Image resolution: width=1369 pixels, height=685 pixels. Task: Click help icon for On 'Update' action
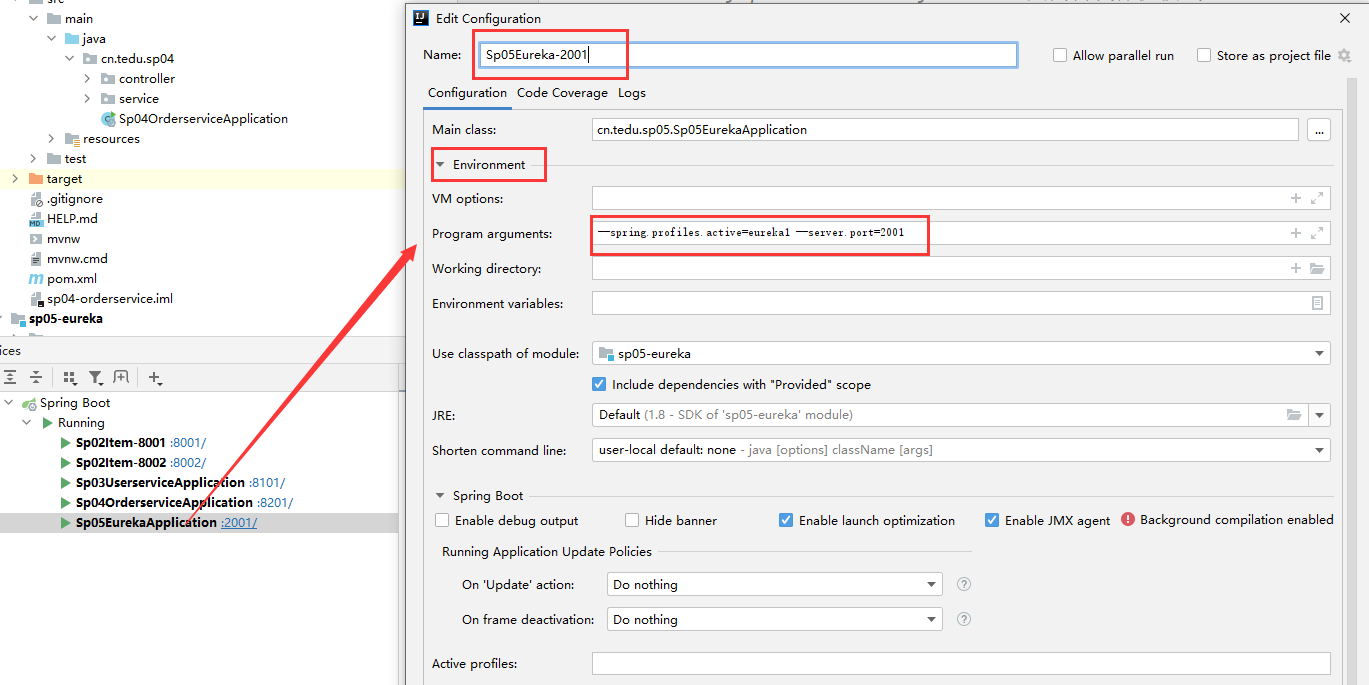pos(964,584)
